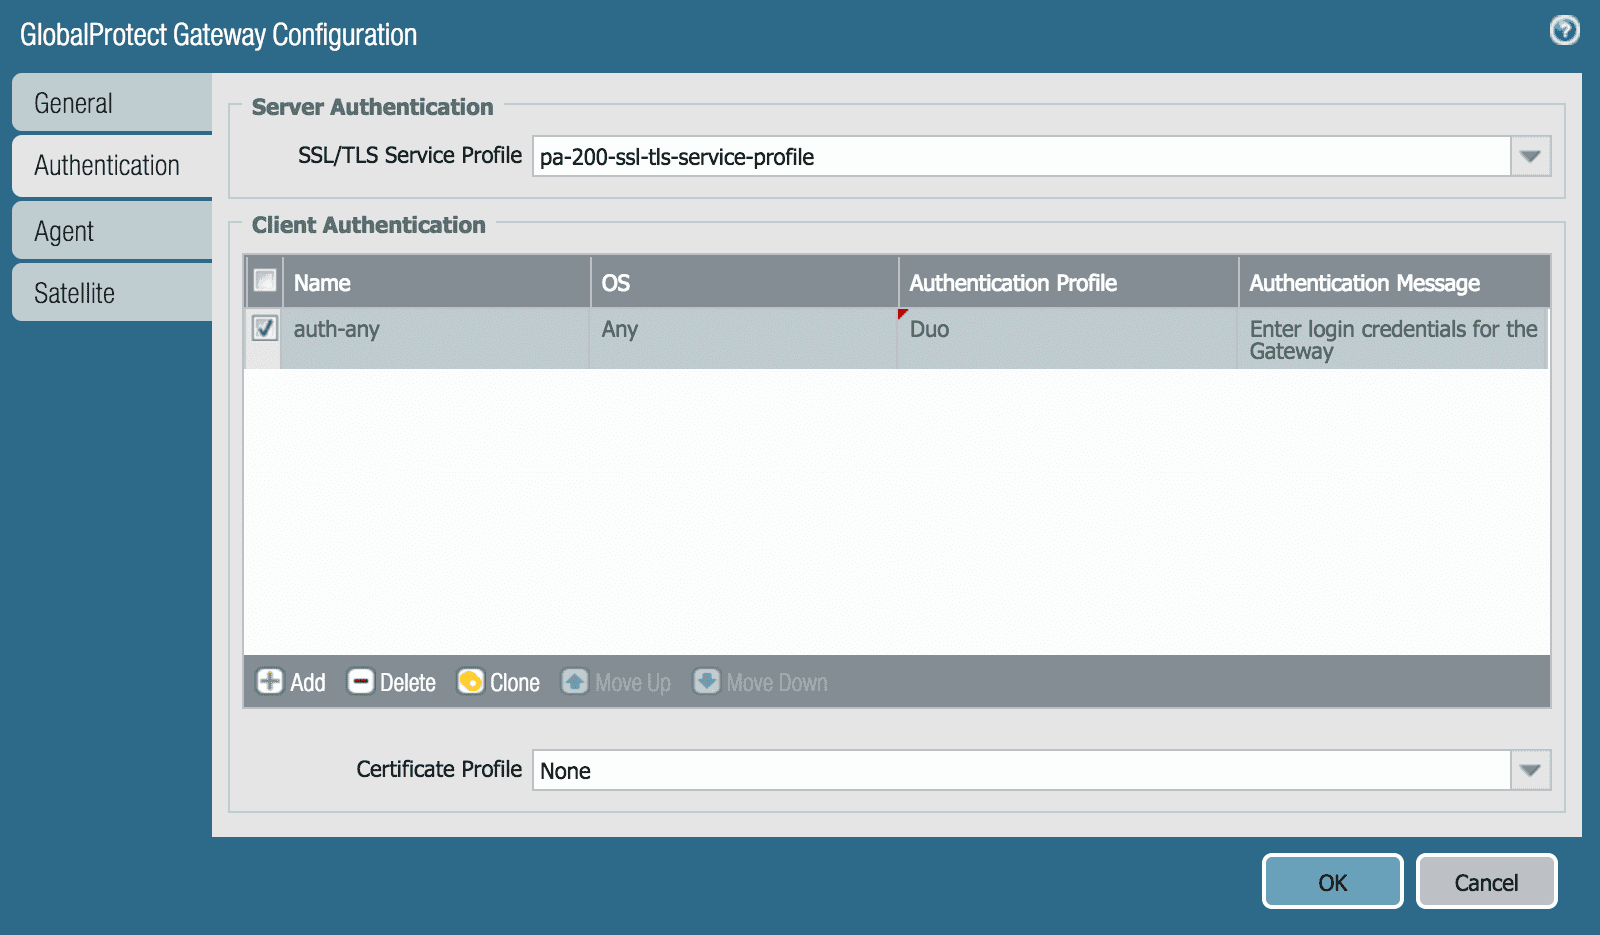Toggle the select-all checkbox in the table header
The width and height of the screenshot is (1600, 935).
click(263, 281)
